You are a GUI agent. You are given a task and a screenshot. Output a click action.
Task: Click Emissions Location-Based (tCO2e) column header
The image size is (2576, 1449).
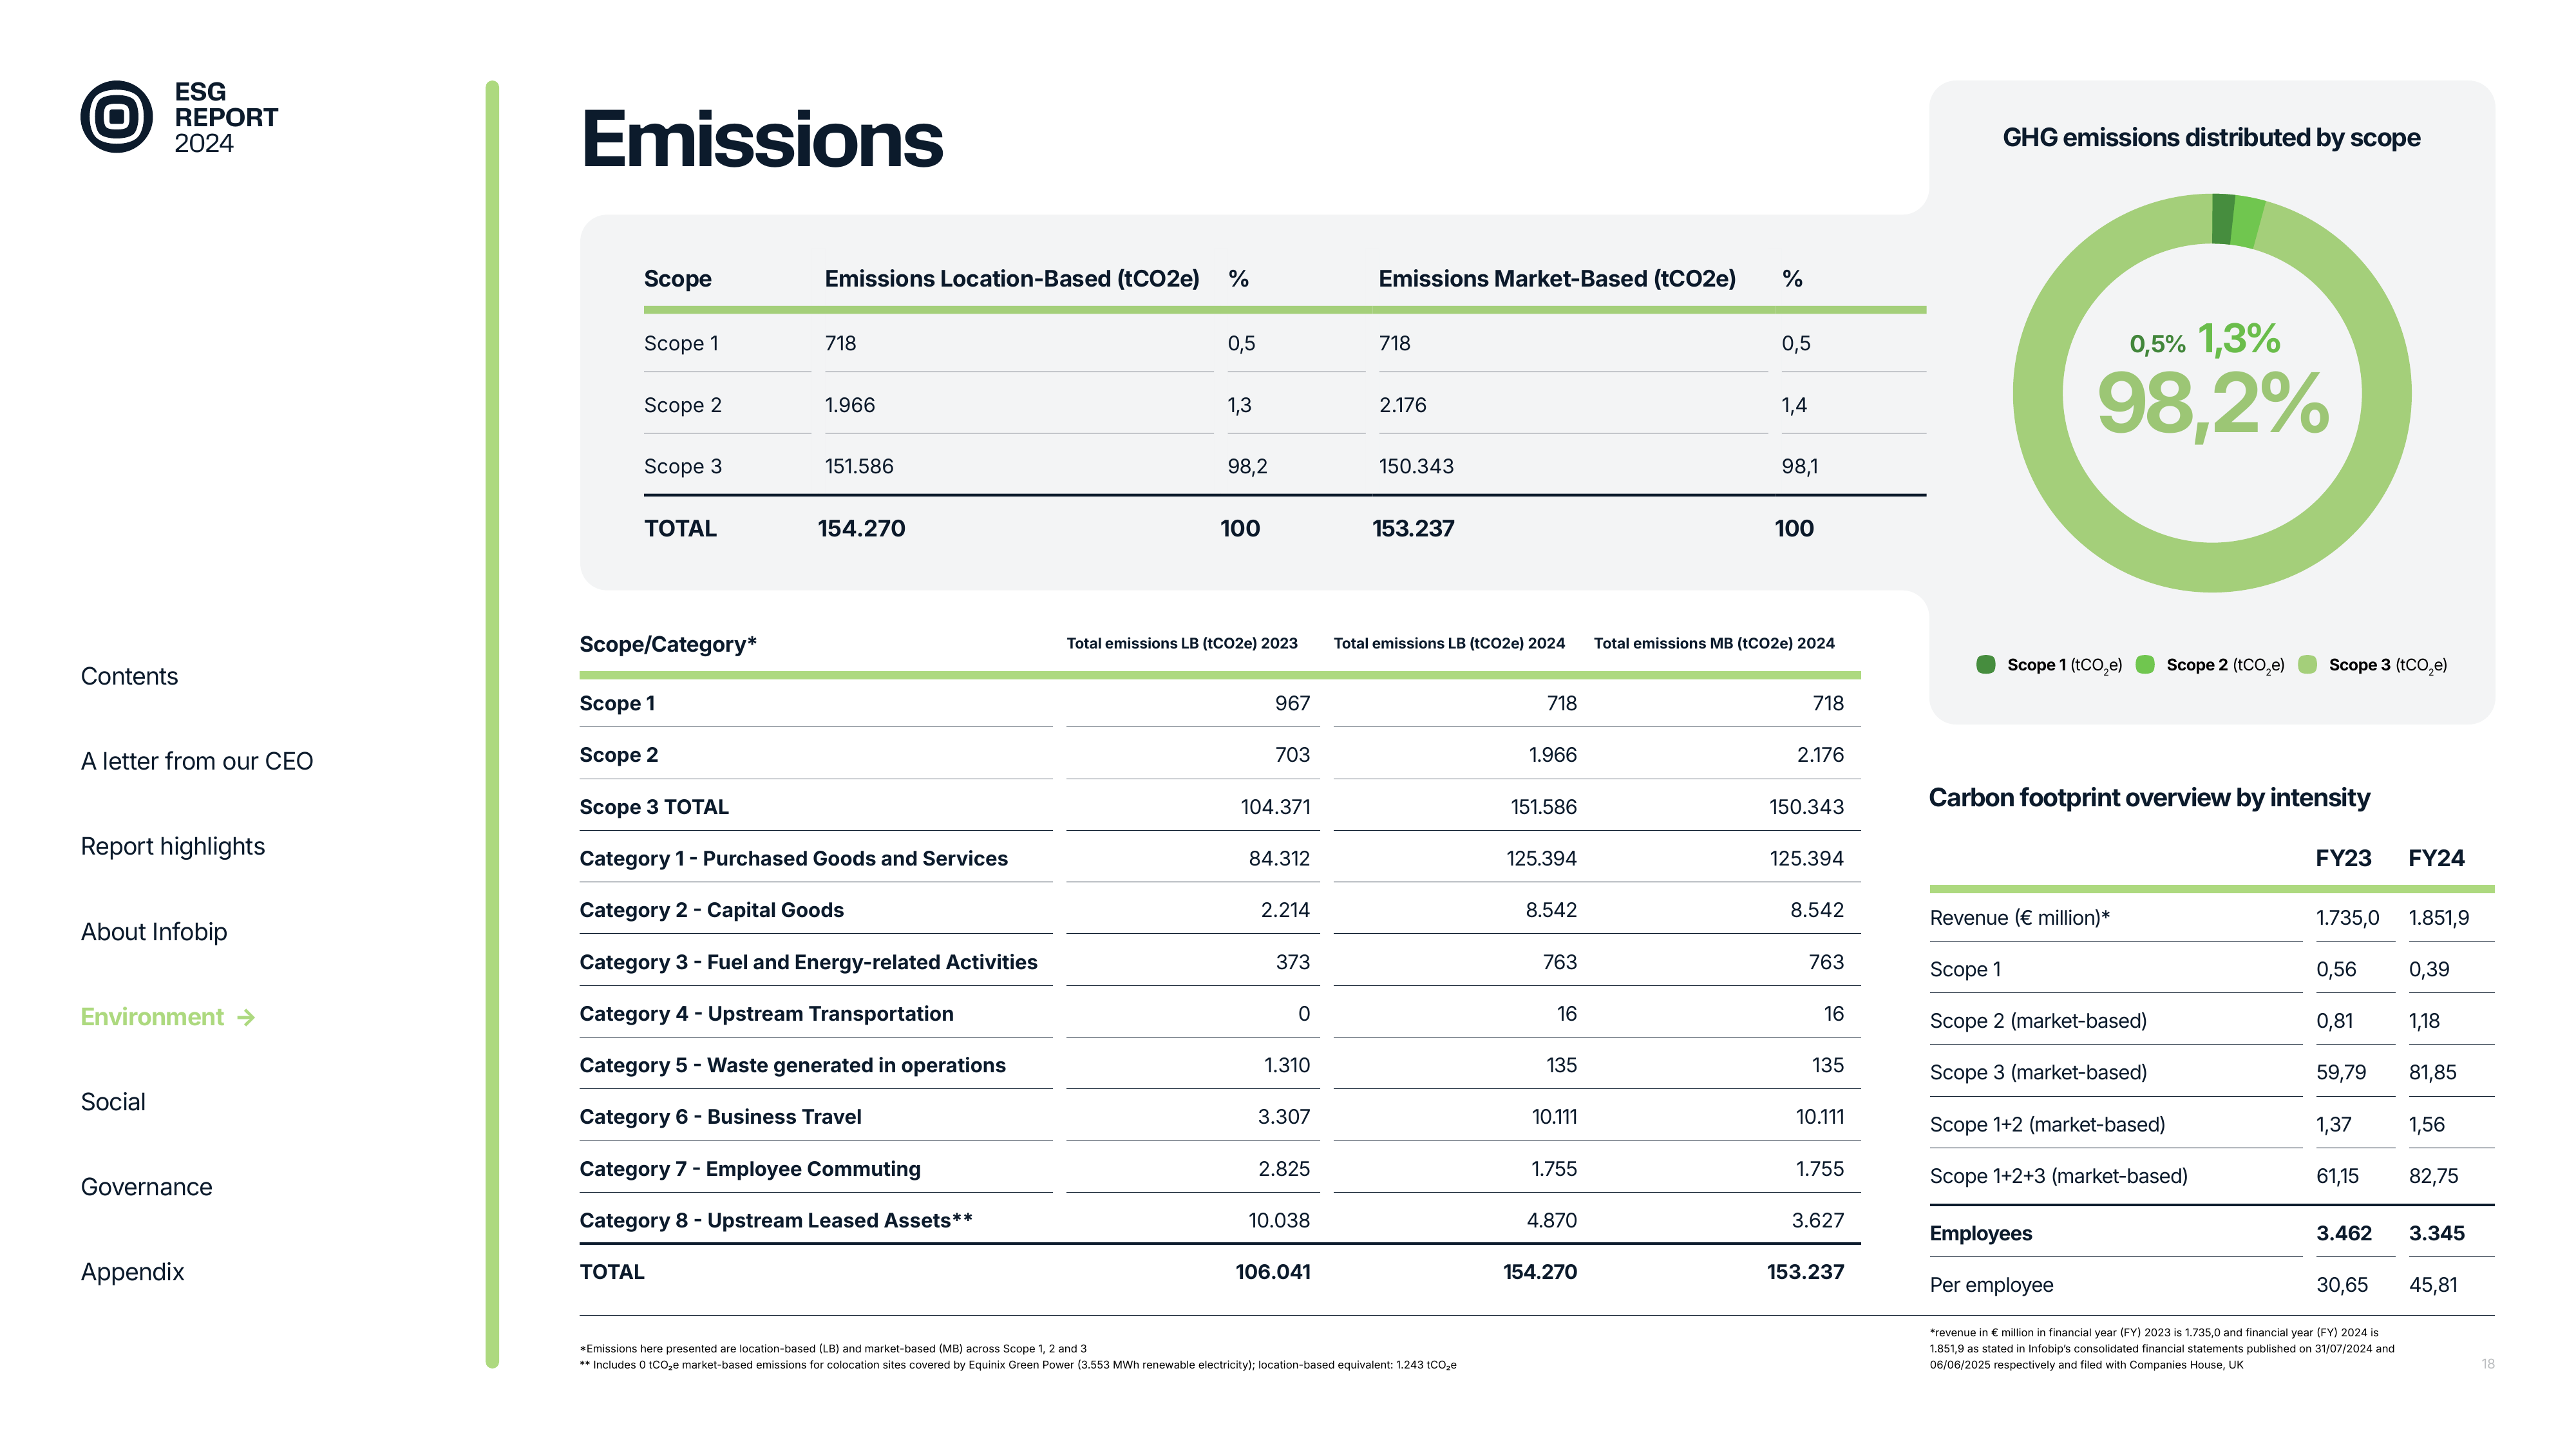click(x=1011, y=278)
